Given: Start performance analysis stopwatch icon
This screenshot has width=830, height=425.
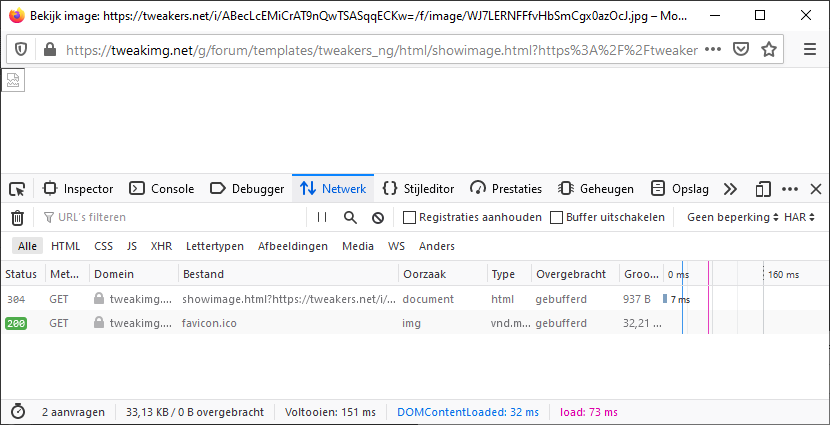Looking at the screenshot, I should pyautogui.click(x=17, y=412).
